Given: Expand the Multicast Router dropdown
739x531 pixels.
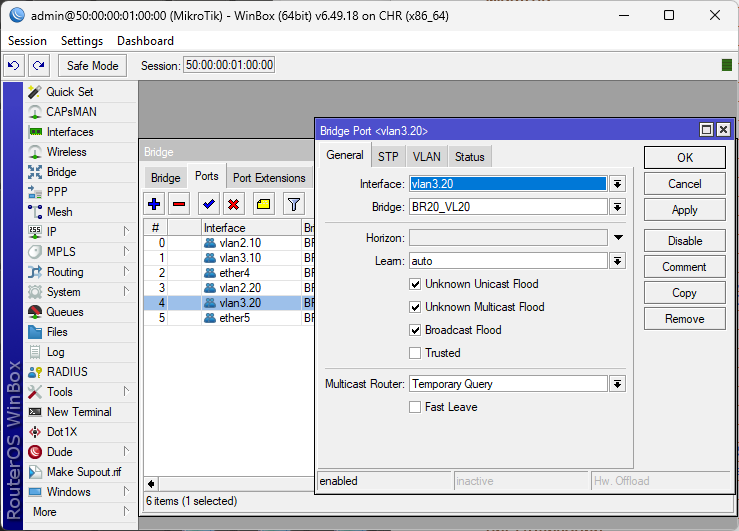Looking at the screenshot, I should (x=618, y=384).
